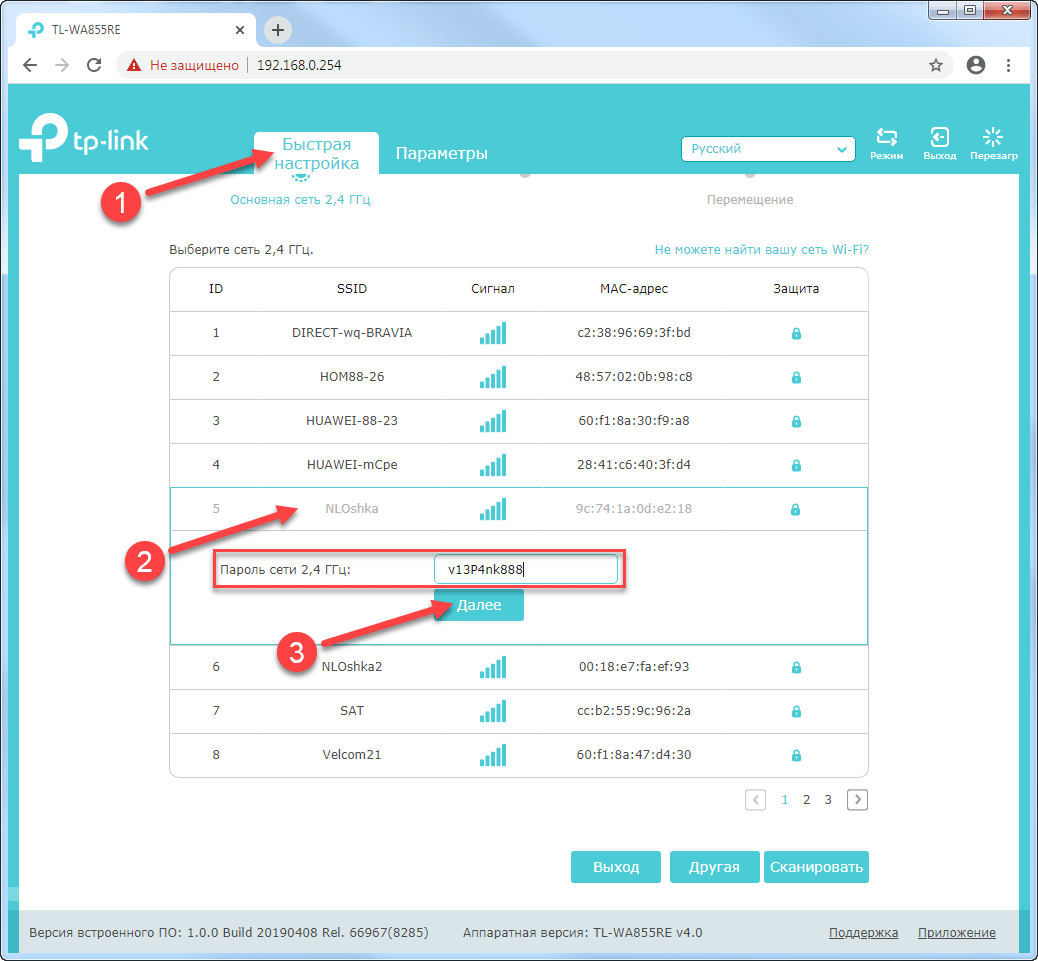Select the Быстрая настройка tab
Screen dimensions: 1038x961
point(316,153)
